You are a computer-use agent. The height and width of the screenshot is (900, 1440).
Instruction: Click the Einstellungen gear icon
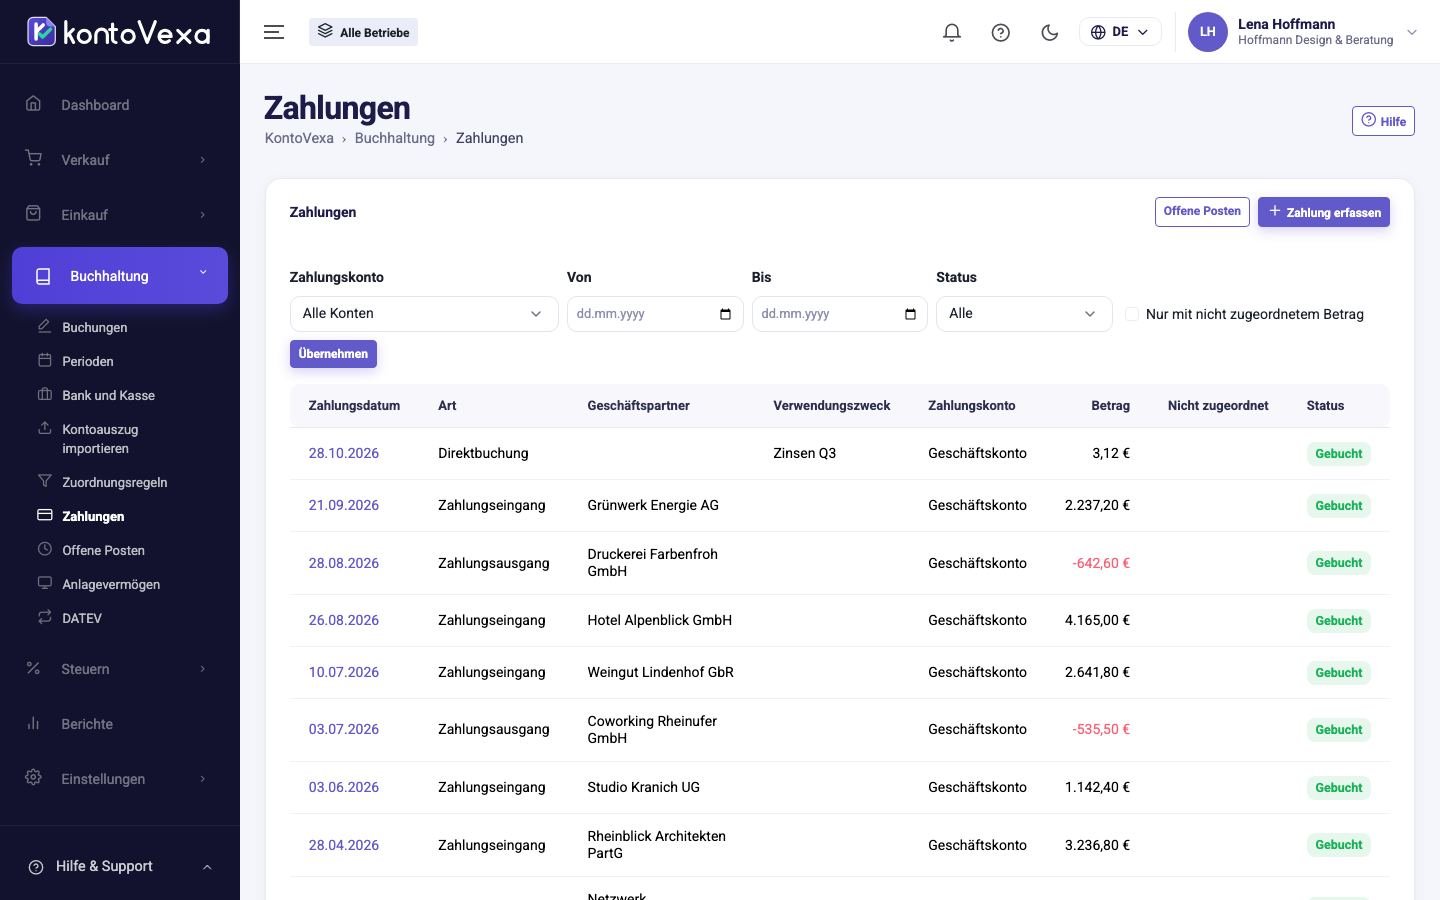[34, 778]
